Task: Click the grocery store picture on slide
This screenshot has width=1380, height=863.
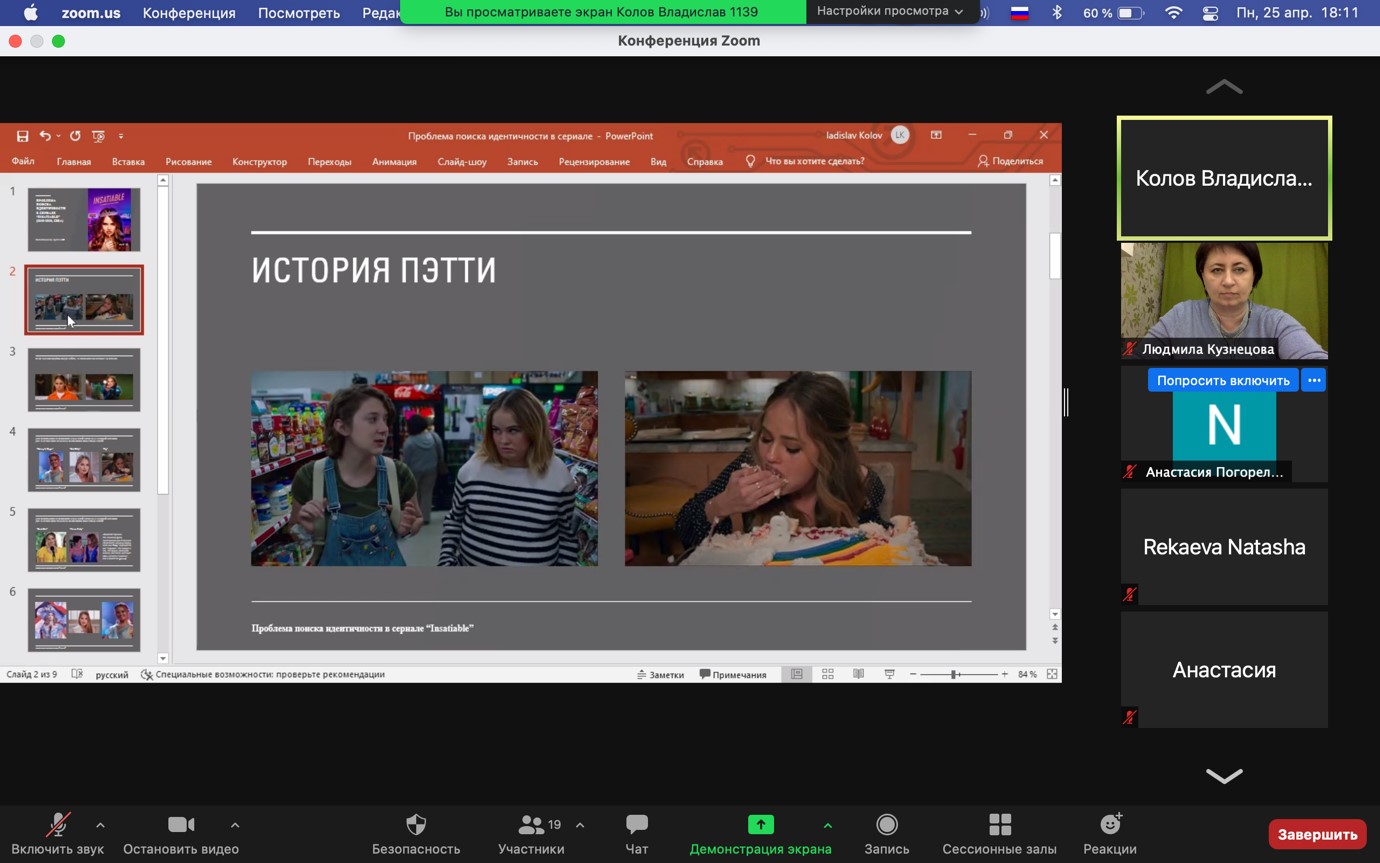Action: 424,468
